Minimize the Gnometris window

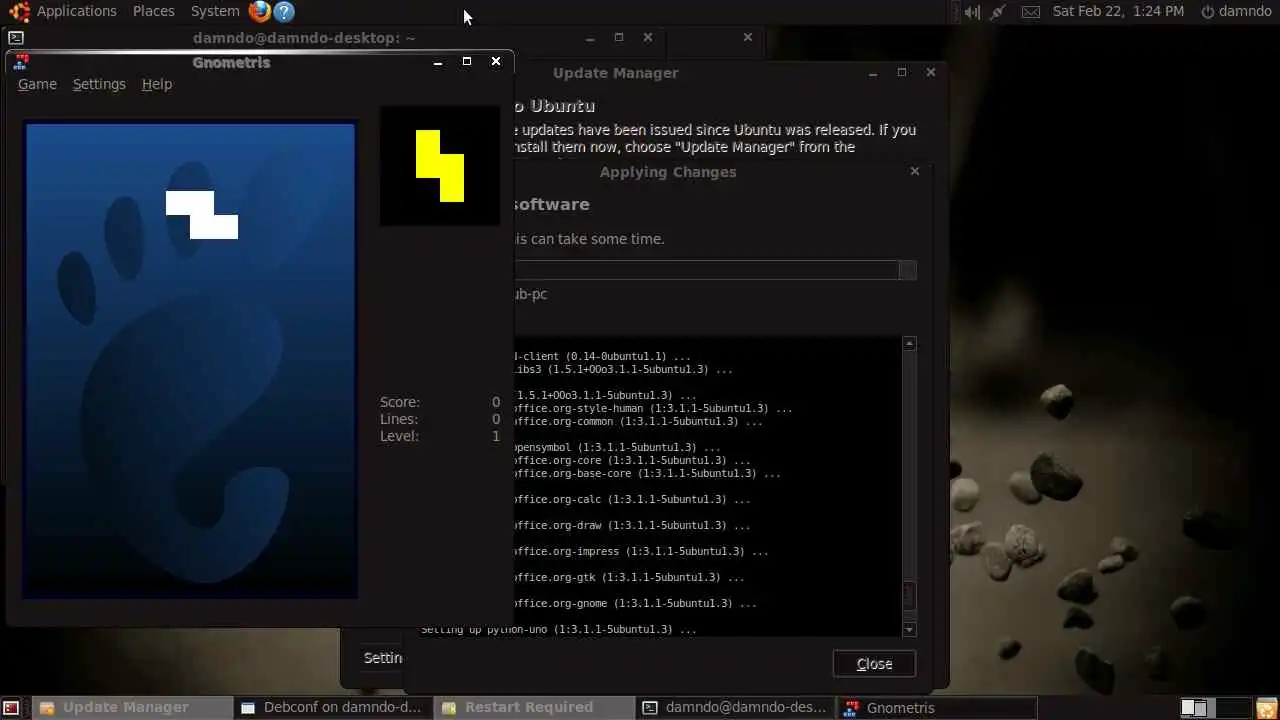tap(438, 62)
